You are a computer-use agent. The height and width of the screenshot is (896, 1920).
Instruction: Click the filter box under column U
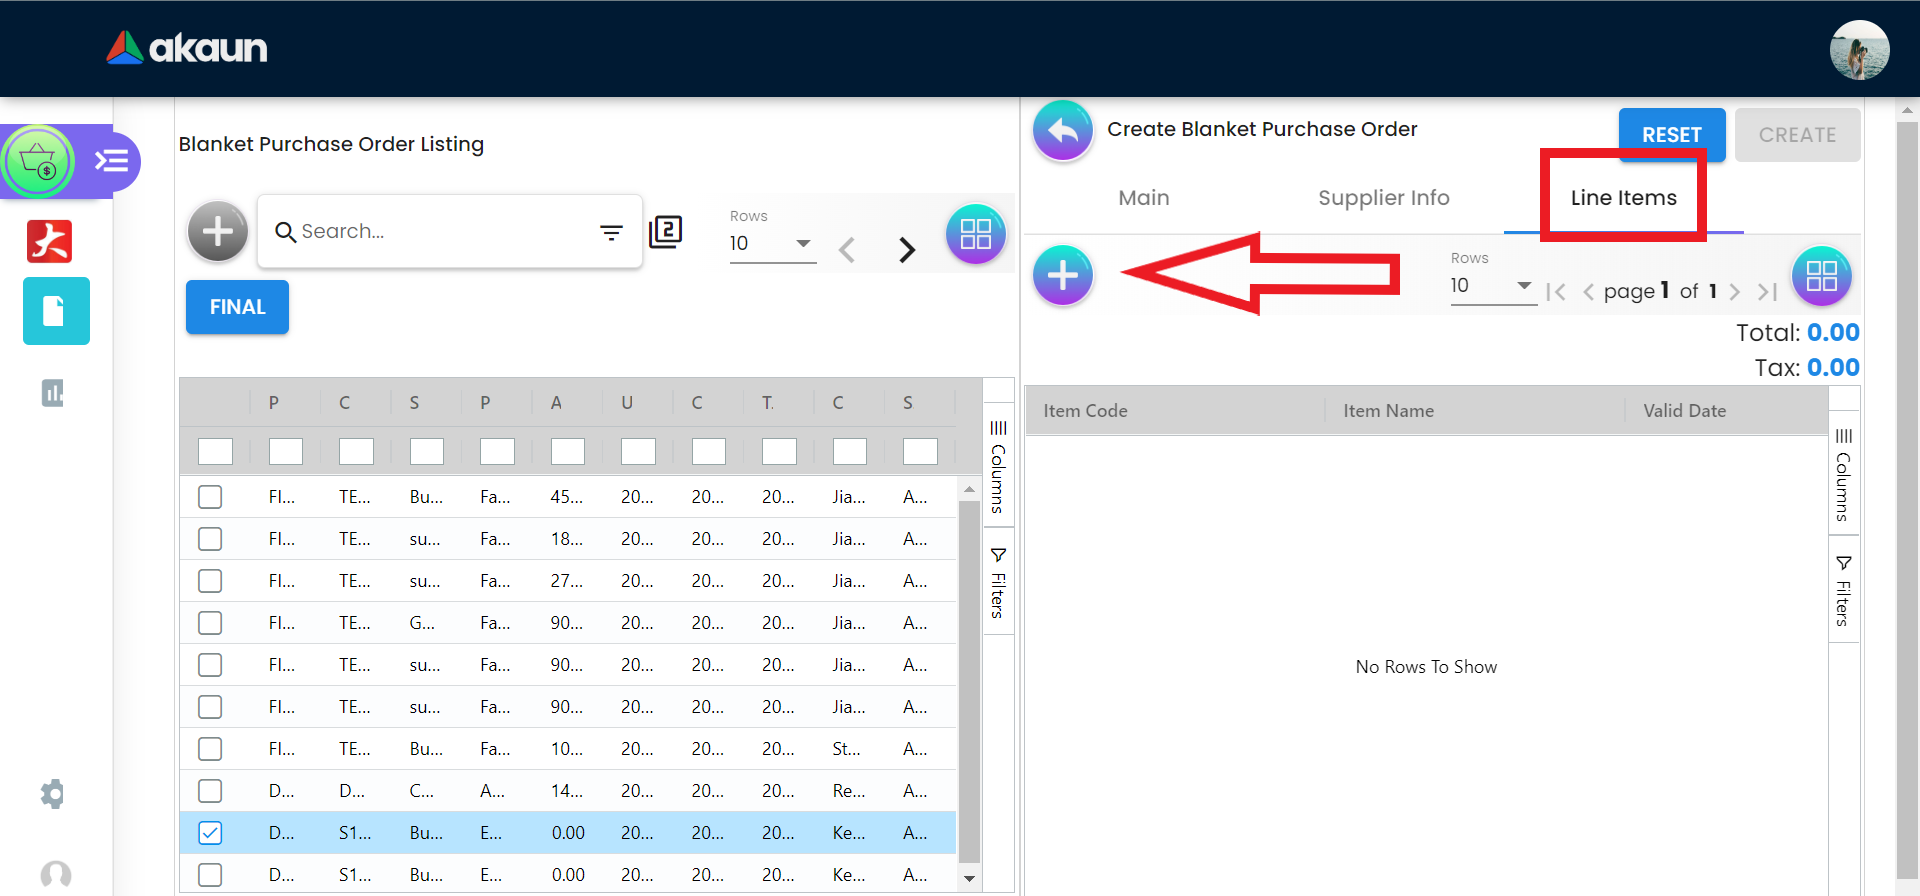638,452
